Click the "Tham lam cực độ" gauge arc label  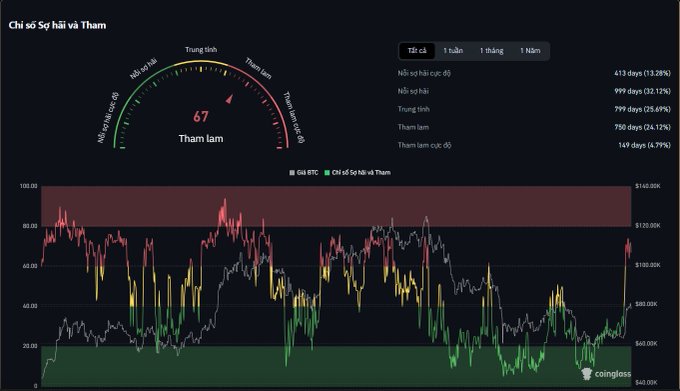pos(294,117)
